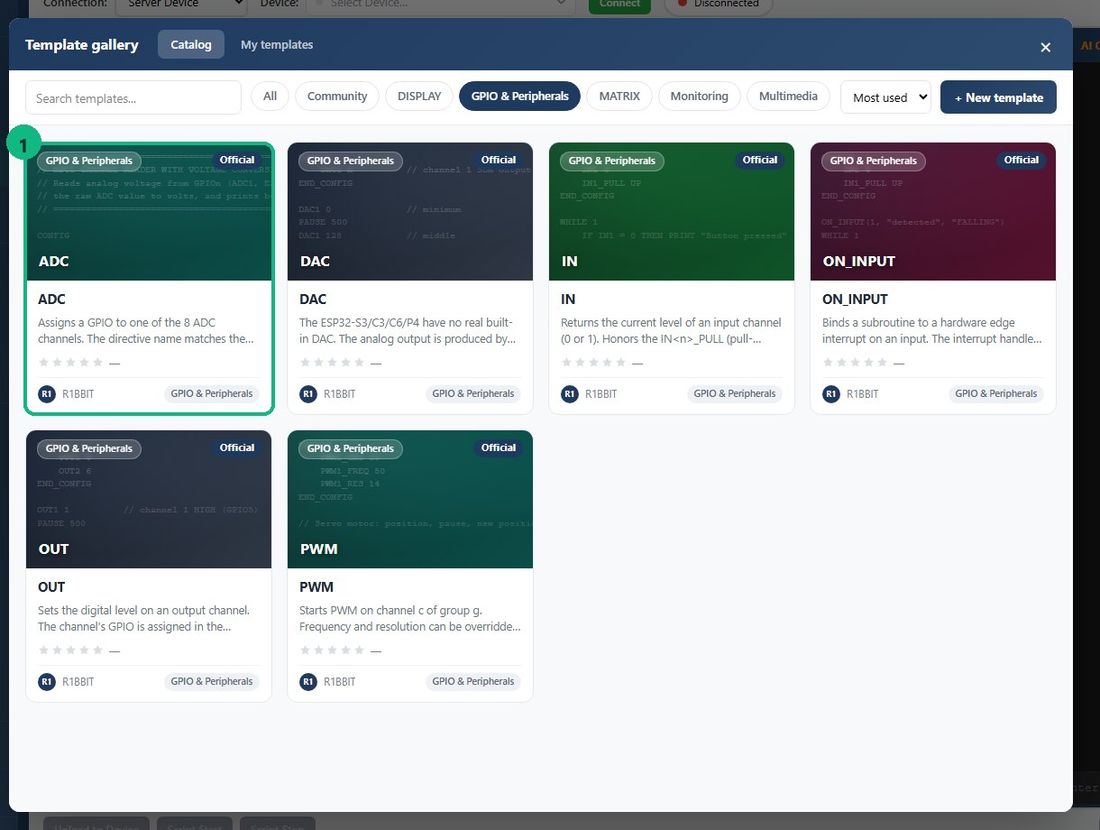Click the Connect button behind the gallery
Viewport: 1100px width, 830px height.
[619, 5]
